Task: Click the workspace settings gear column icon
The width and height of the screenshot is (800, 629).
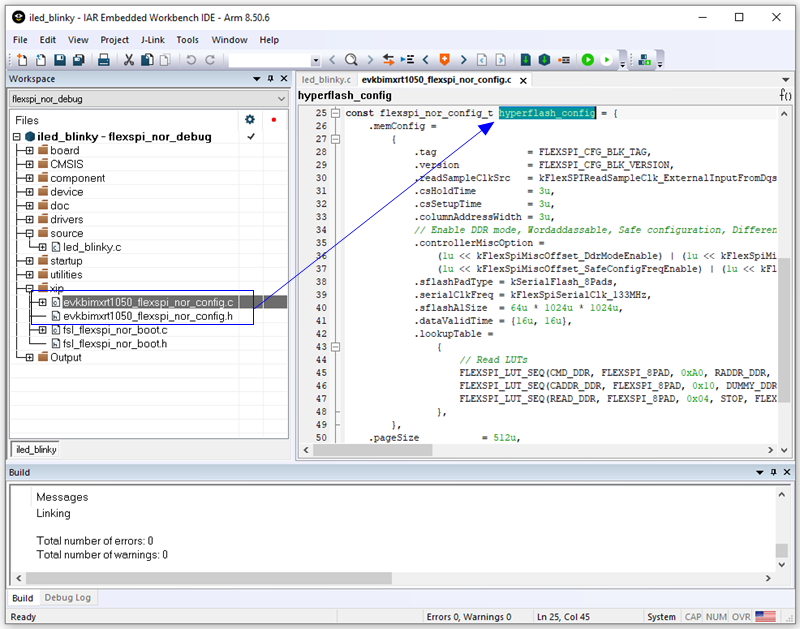Action: click(250, 119)
